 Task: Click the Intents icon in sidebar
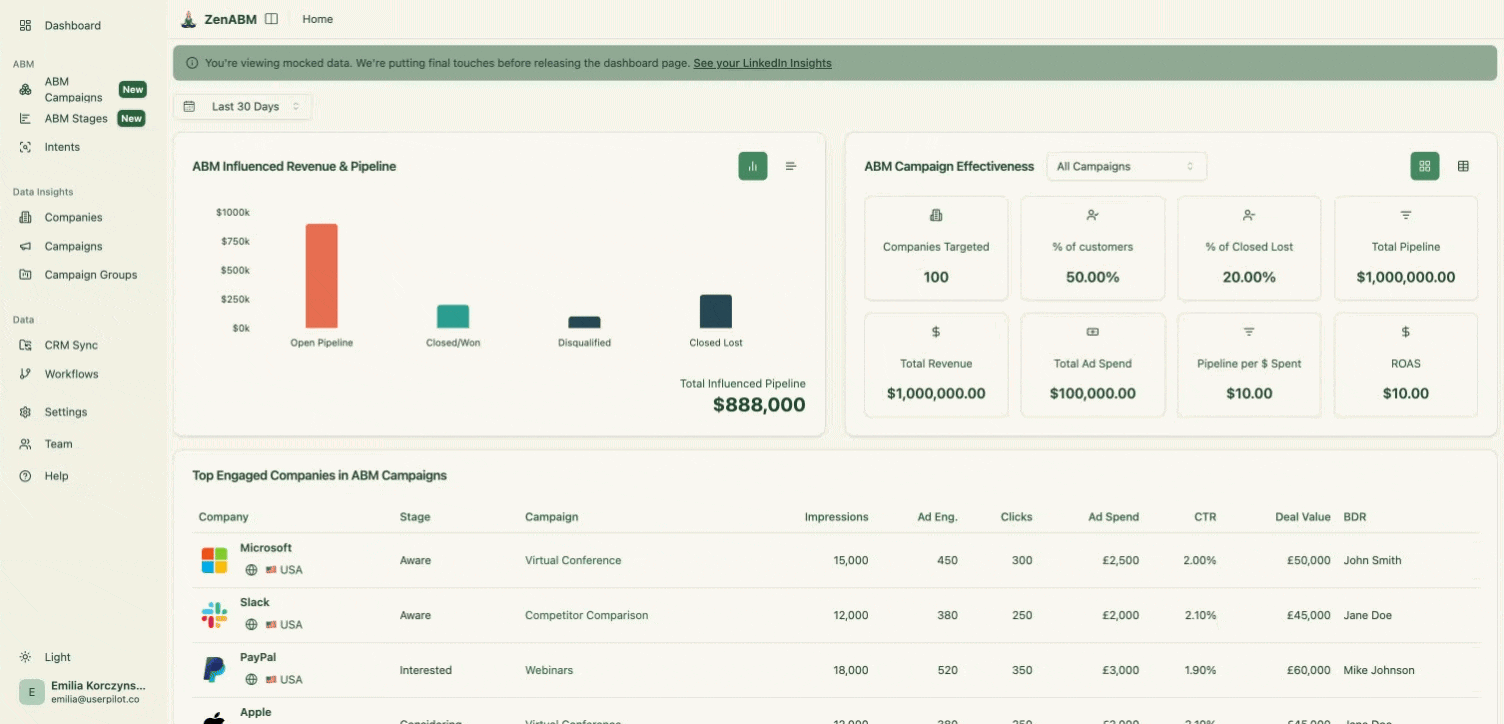25,147
